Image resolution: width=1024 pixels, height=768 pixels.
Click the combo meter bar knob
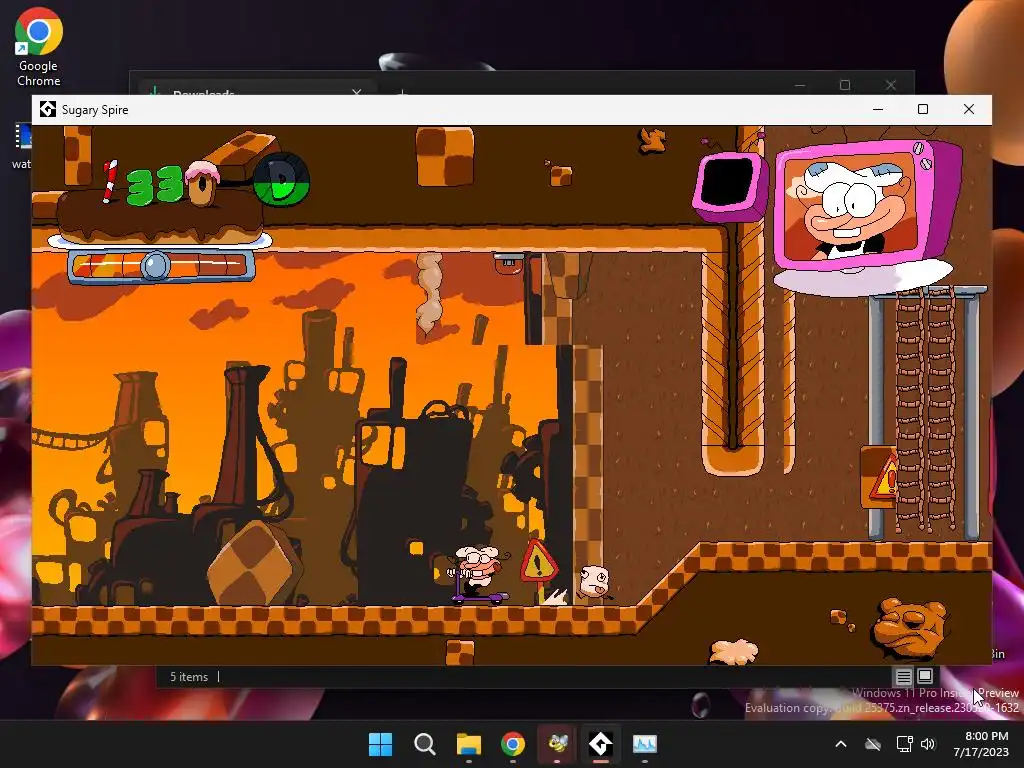click(155, 266)
